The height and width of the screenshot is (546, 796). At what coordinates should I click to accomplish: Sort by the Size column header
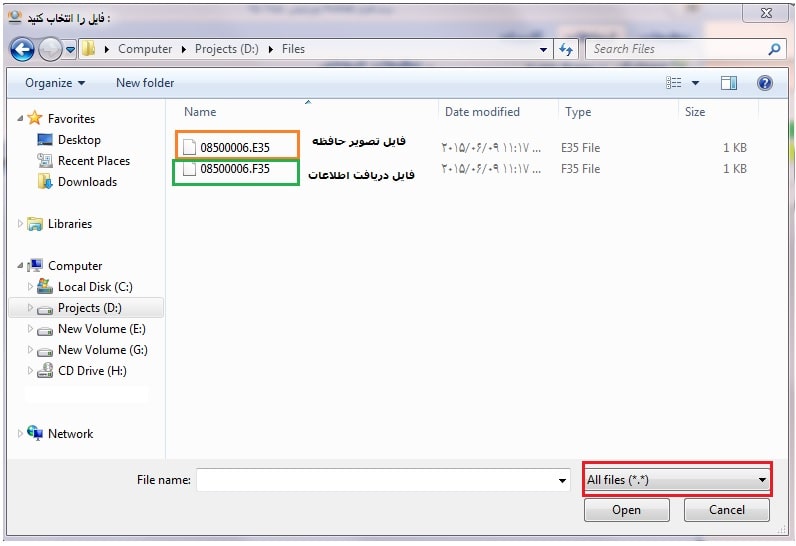[695, 112]
